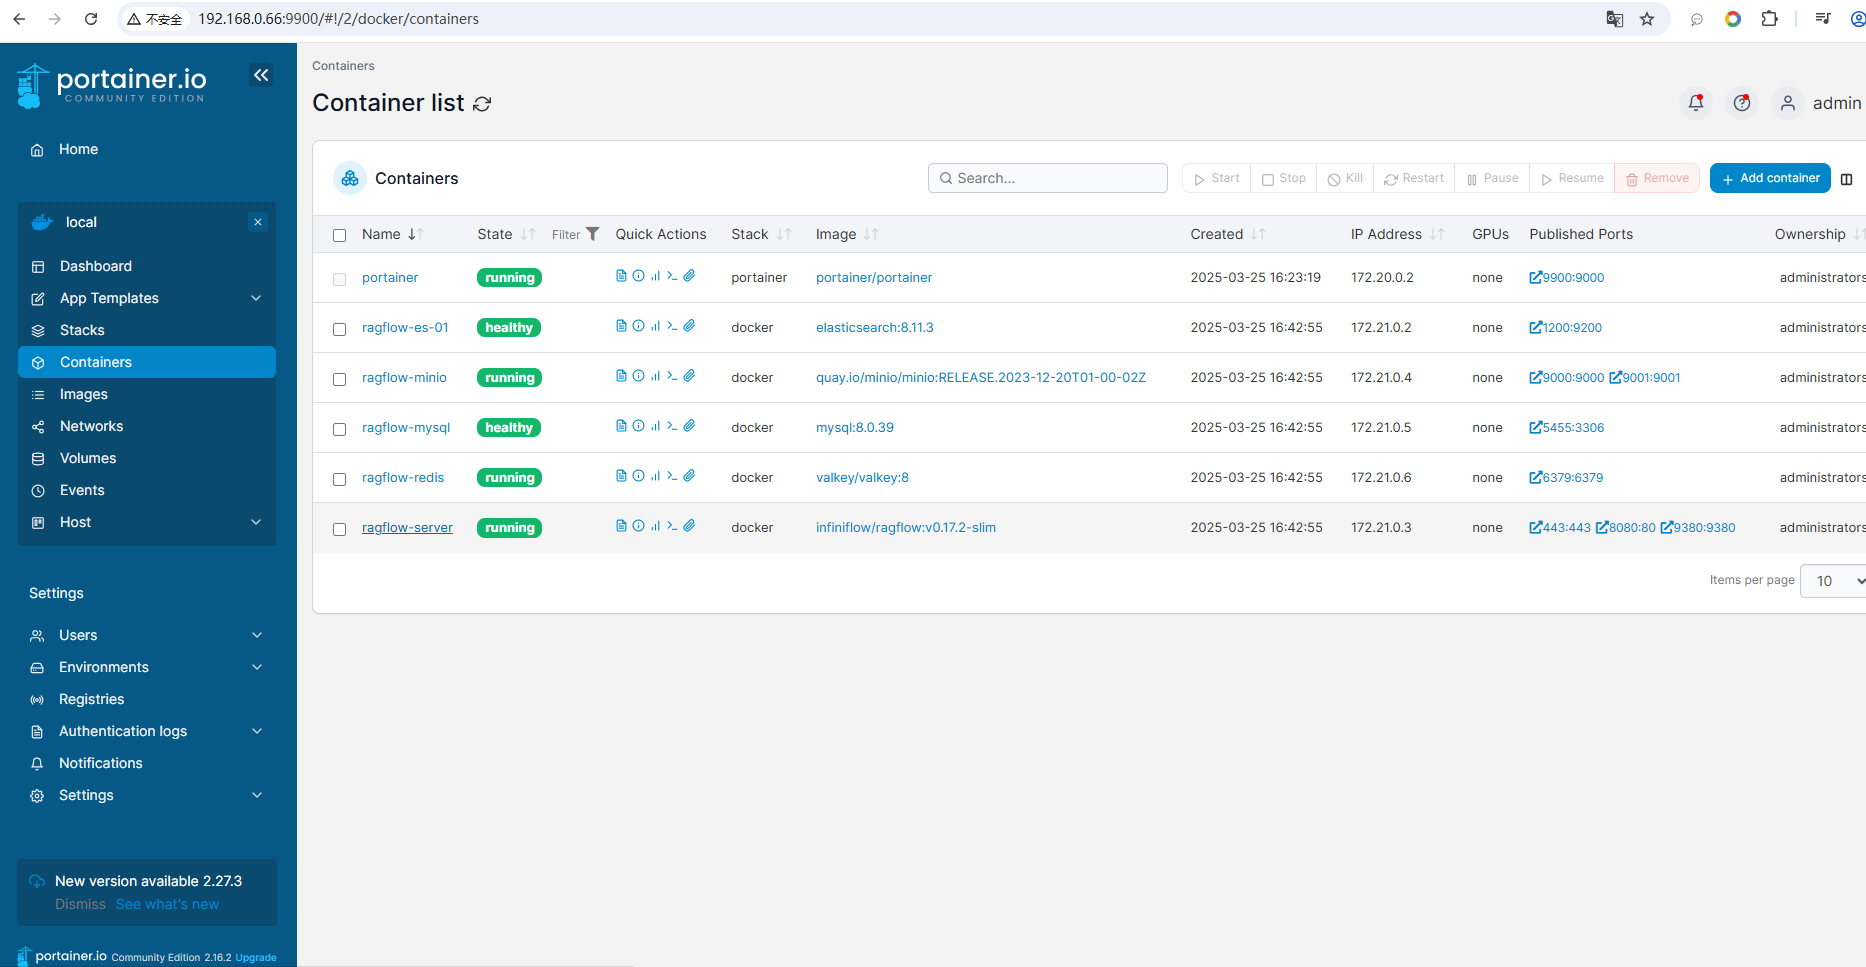
Task: Tick the ragflow-es-01 checkbox
Action: (x=339, y=329)
